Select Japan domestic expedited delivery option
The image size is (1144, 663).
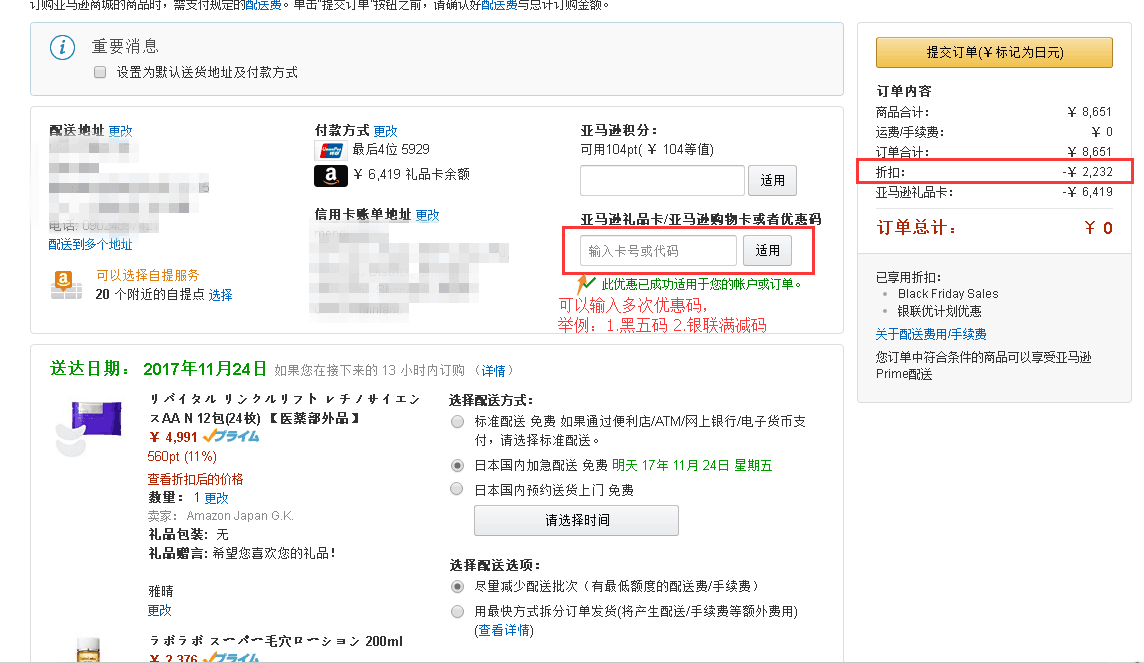pyautogui.click(x=457, y=465)
